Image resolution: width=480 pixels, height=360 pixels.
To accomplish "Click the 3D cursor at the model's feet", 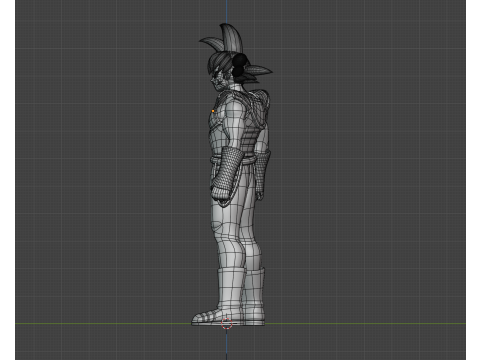I will pyautogui.click(x=227, y=323).
